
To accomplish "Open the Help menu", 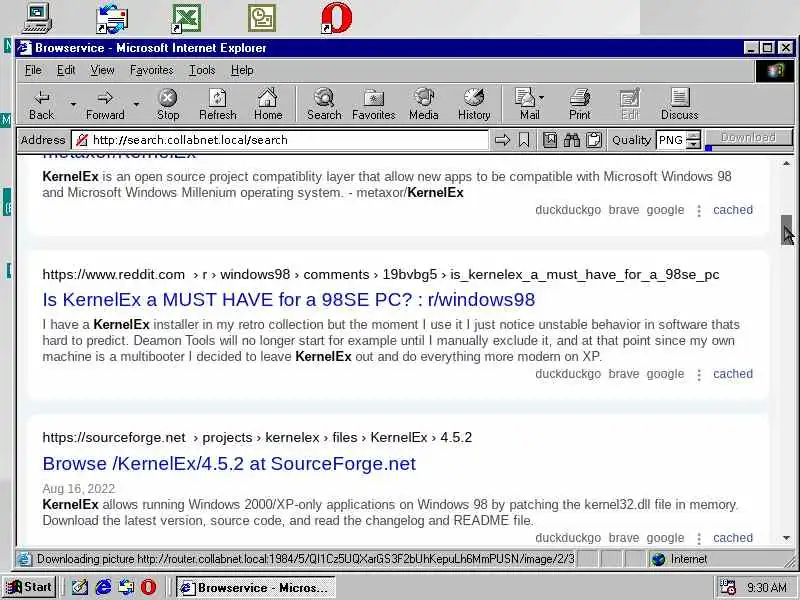I will (x=242, y=70).
